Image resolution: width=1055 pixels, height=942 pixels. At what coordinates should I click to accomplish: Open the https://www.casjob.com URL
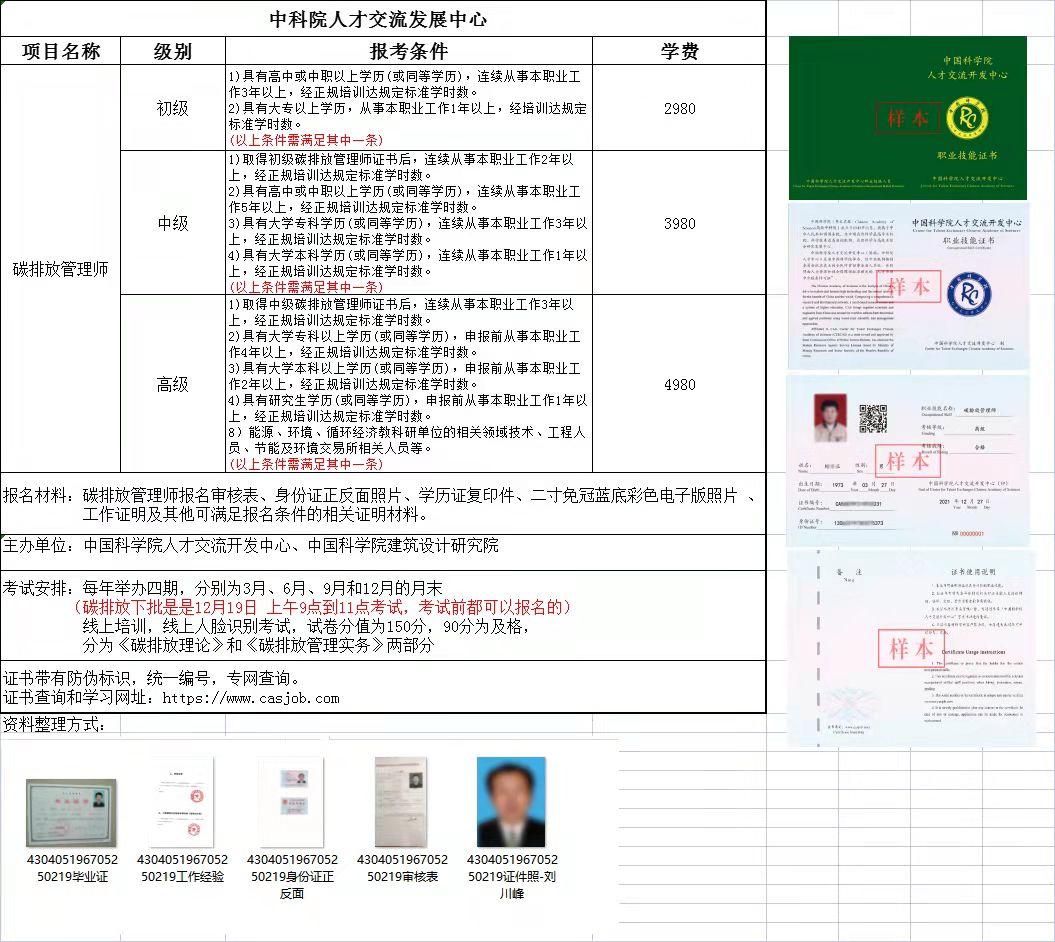(x=251, y=698)
